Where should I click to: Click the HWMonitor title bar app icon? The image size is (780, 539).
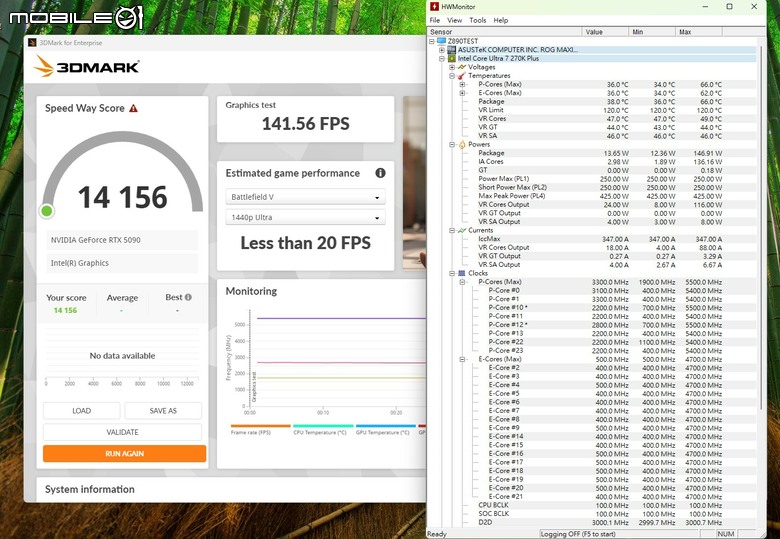pos(434,6)
